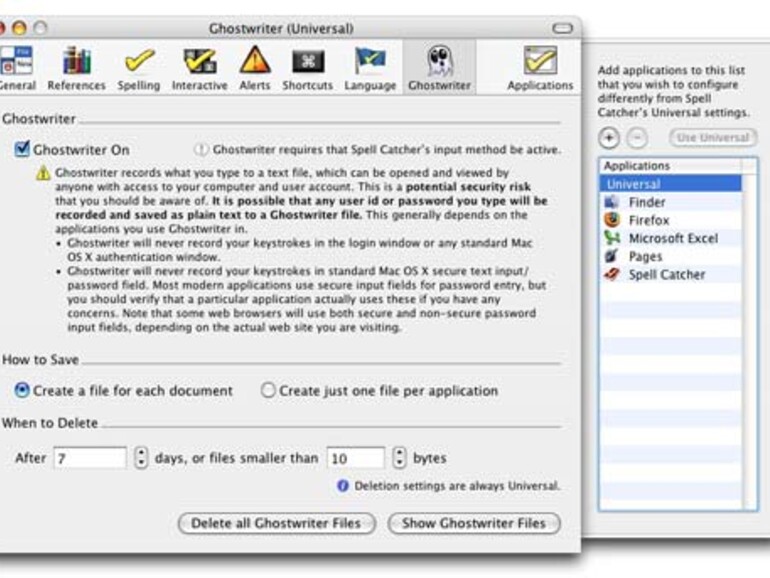This screenshot has width=770, height=578.
Task: Click the toolbar toggle pill in title bar
Action: [x=562, y=28]
